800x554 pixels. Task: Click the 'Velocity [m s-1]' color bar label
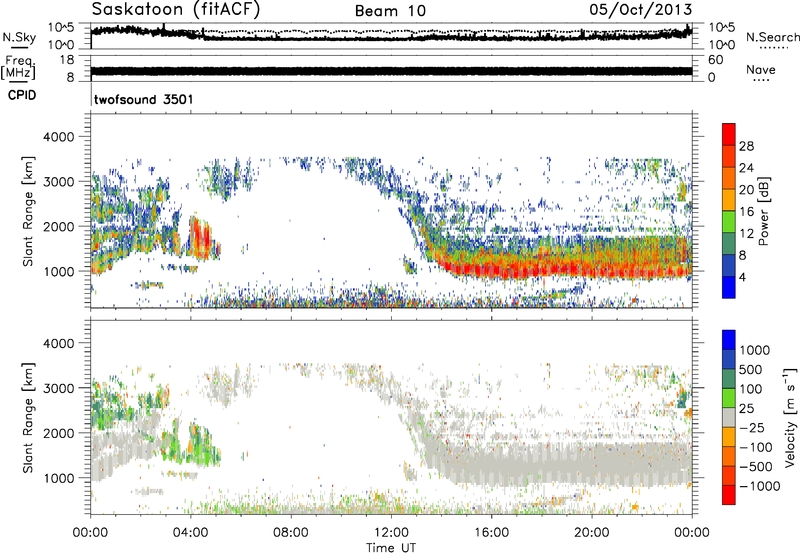click(x=790, y=417)
